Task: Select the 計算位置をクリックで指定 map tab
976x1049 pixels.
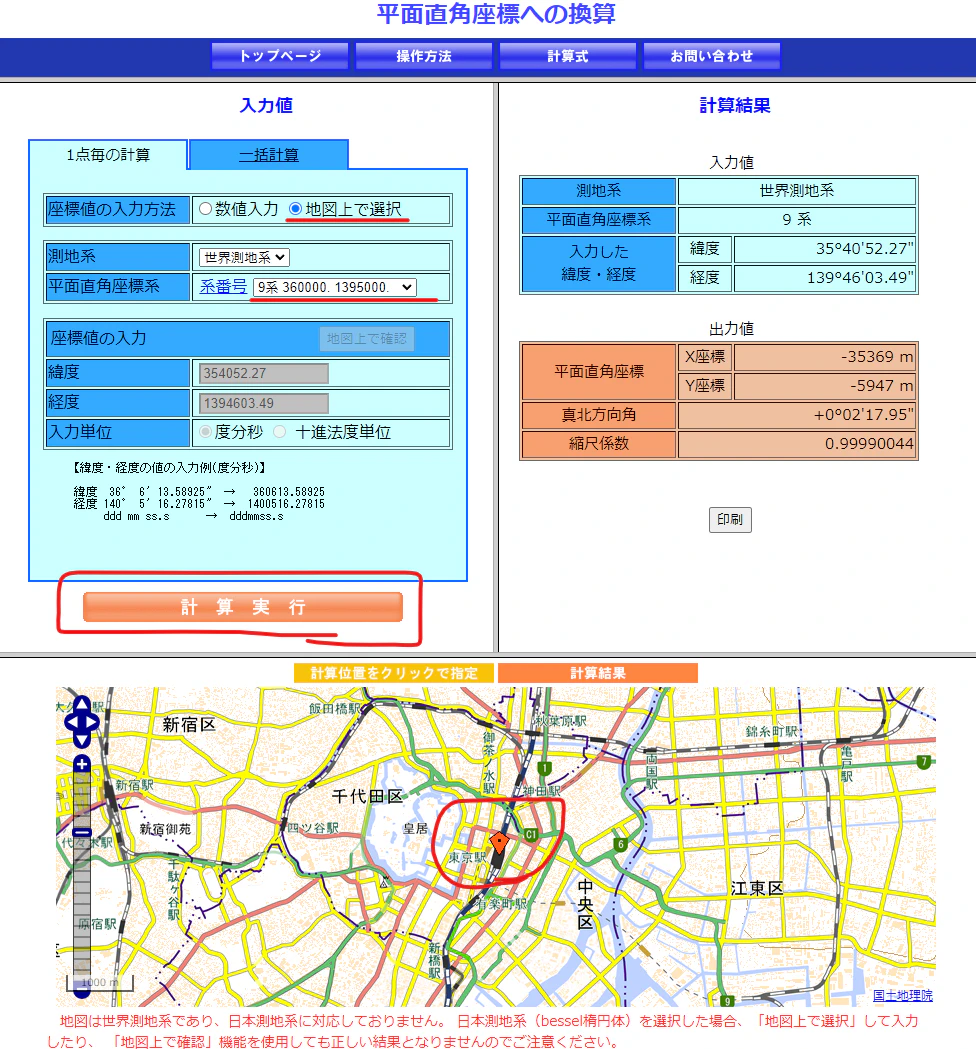Action: click(x=394, y=673)
